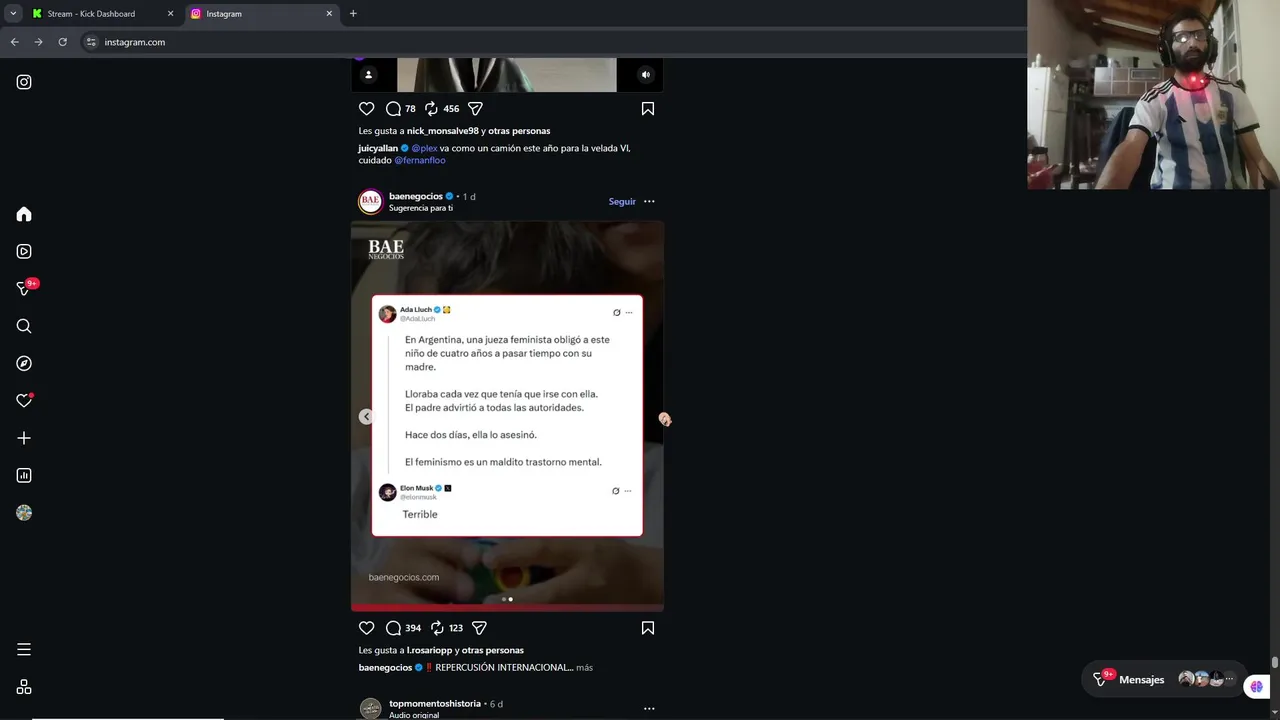Open direct messages icon in sidebar
Image resolution: width=1280 pixels, height=720 pixels.
pyautogui.click(x=24, y=288)
